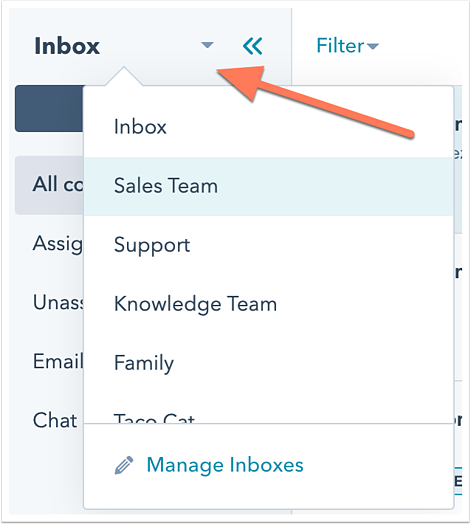Click the dark blue sidebar button
The image size is (471, 524).
coord(49,108)
